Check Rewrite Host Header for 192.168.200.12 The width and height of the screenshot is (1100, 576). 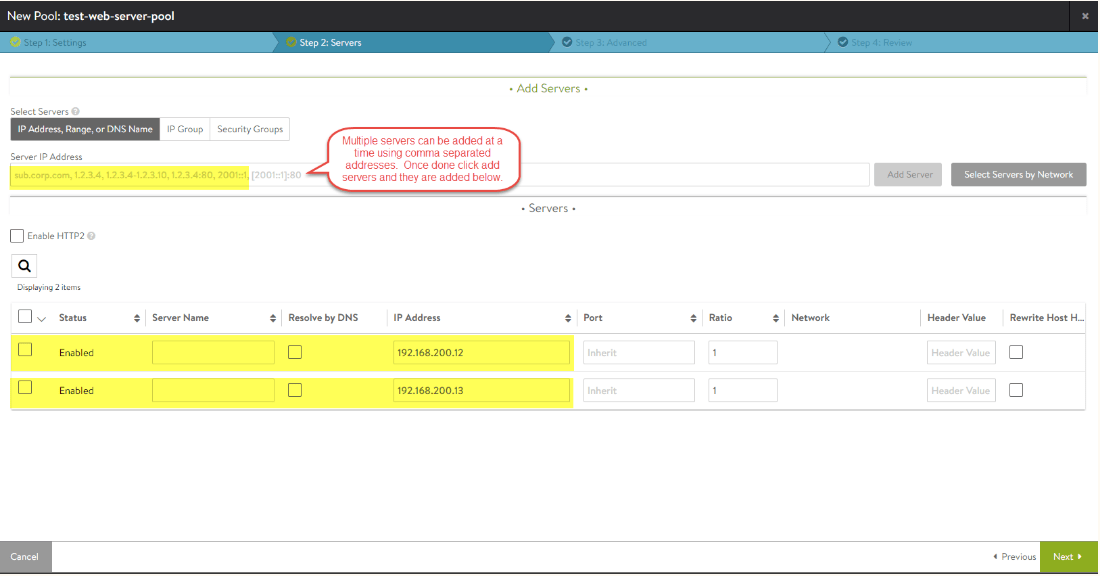[1016, 352]
